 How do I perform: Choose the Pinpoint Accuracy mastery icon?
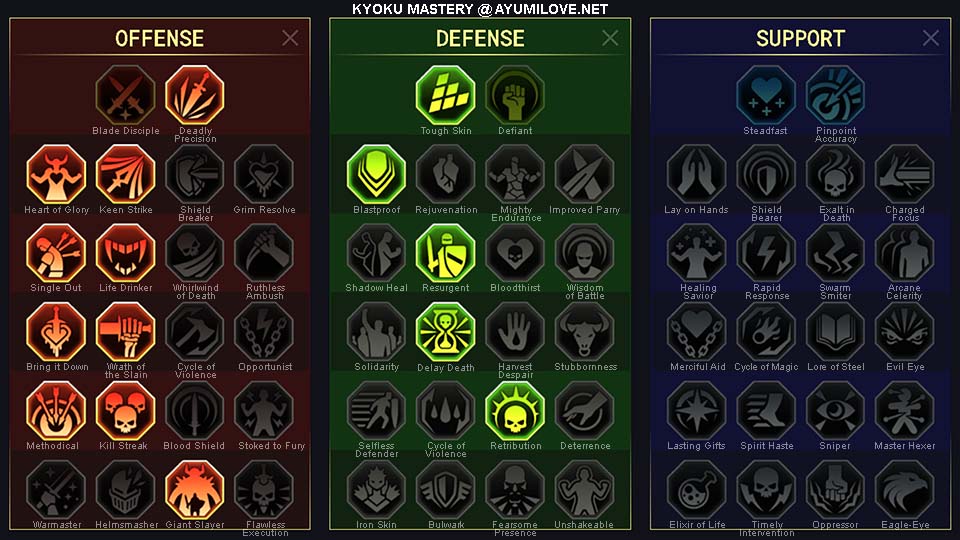point(835,96)
